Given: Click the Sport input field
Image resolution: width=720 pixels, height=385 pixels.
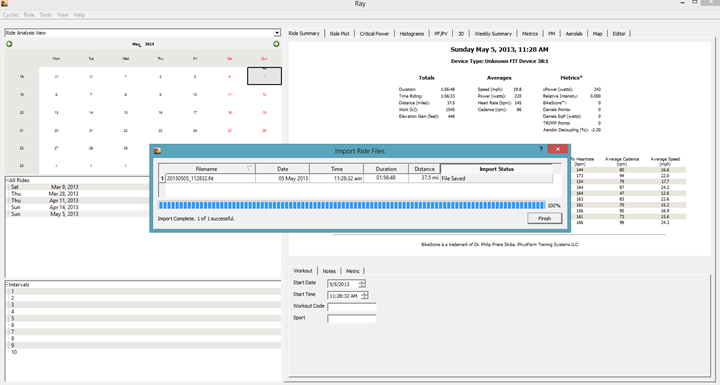Looking at the screenshot, I should (x=352, y=318).
